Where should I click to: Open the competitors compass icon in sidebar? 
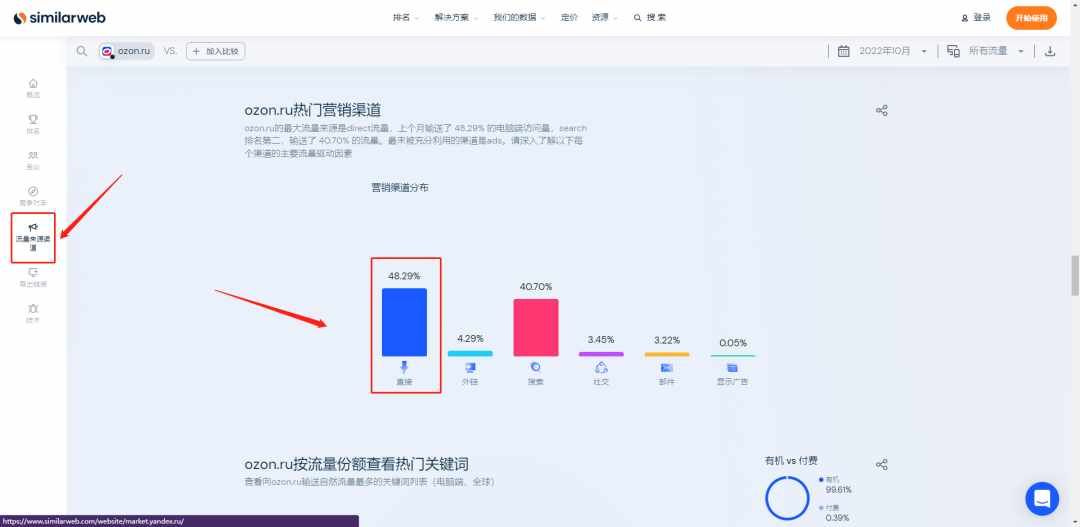pyautogui.click(x=33, y=191)
